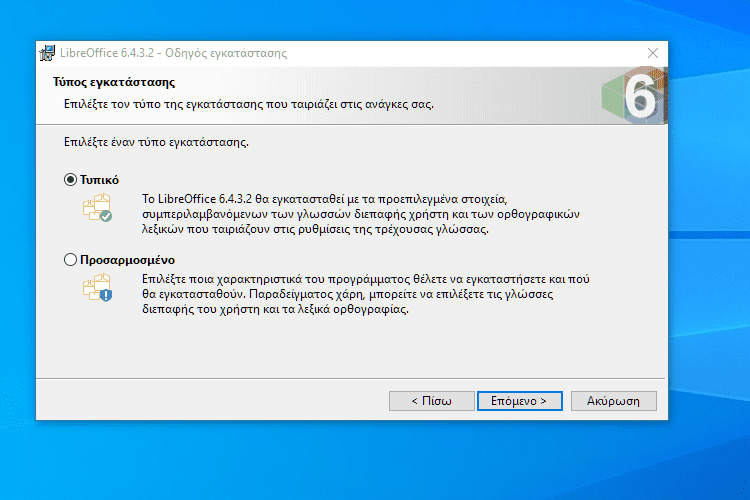The width and height of the screenshot is (750, 500).
Task: Go back with the < Πίσω button
Action: coord(431,401)
